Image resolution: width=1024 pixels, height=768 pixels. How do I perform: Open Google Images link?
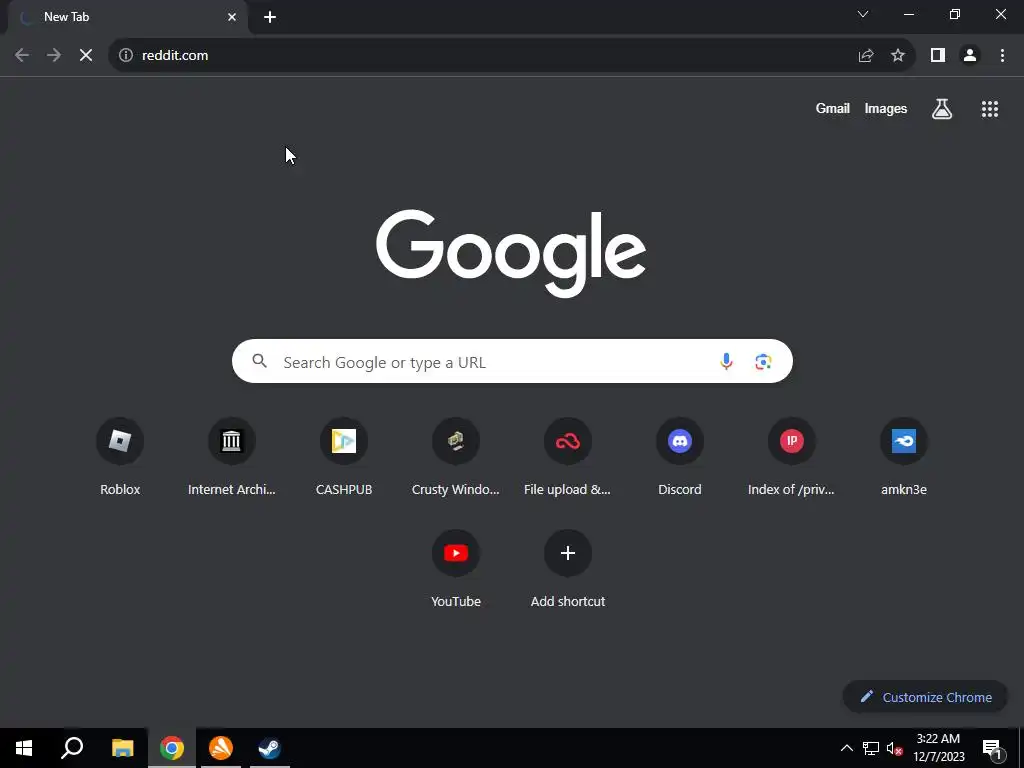(886, 108)
